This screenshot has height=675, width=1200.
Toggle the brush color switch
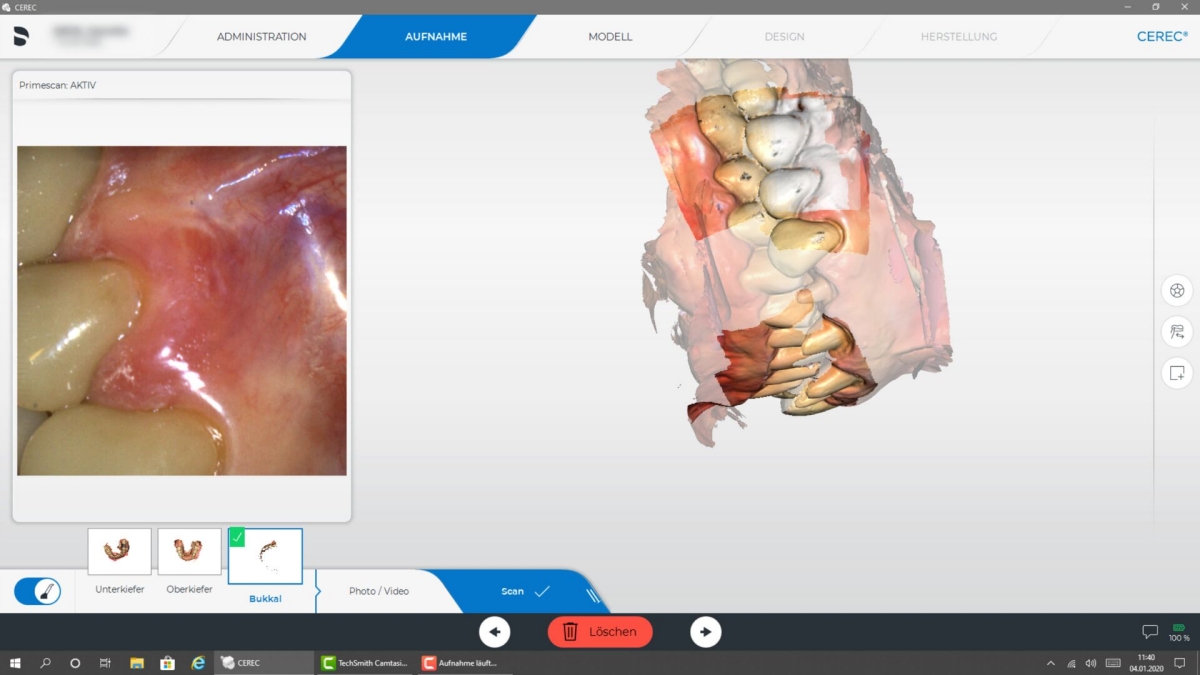coord(38,591)
